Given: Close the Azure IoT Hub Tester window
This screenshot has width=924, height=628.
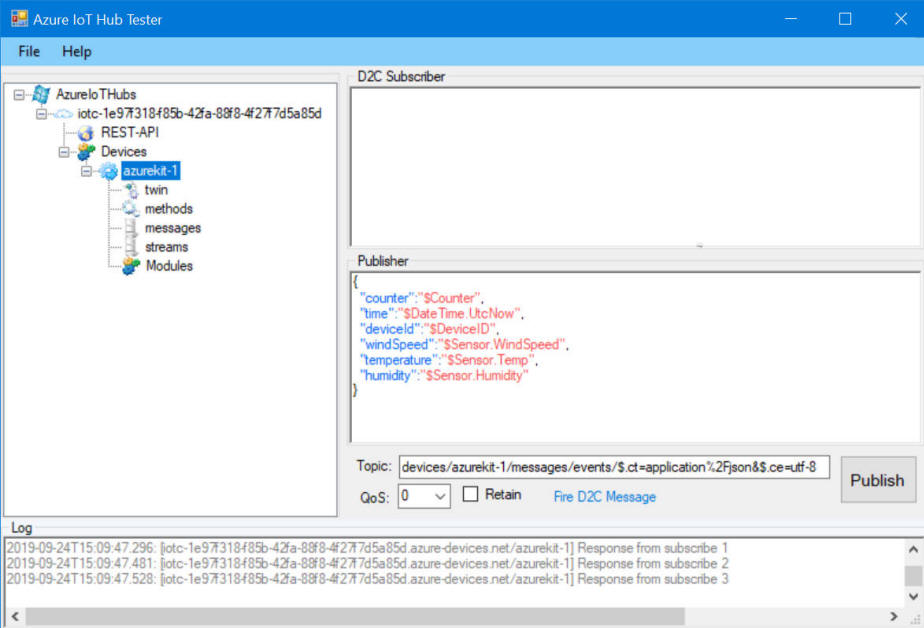Looking at the screenshot, I should [x=900, y=19].
